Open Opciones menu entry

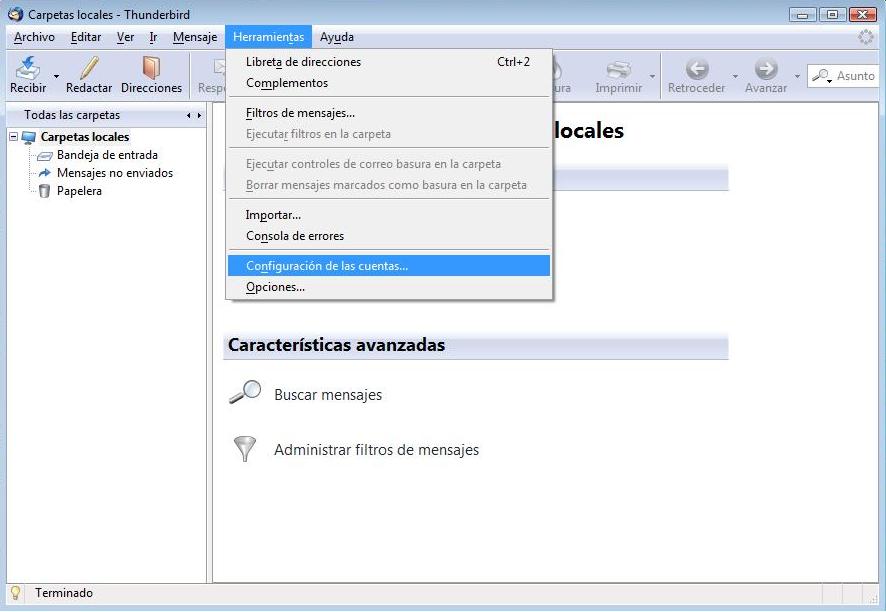pos(389,287)
